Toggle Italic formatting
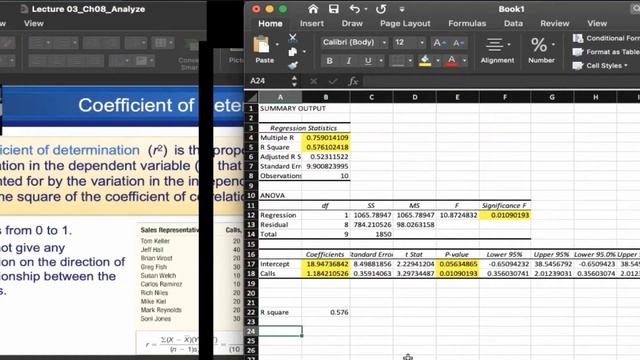640x360 pixels. (349, 61)
